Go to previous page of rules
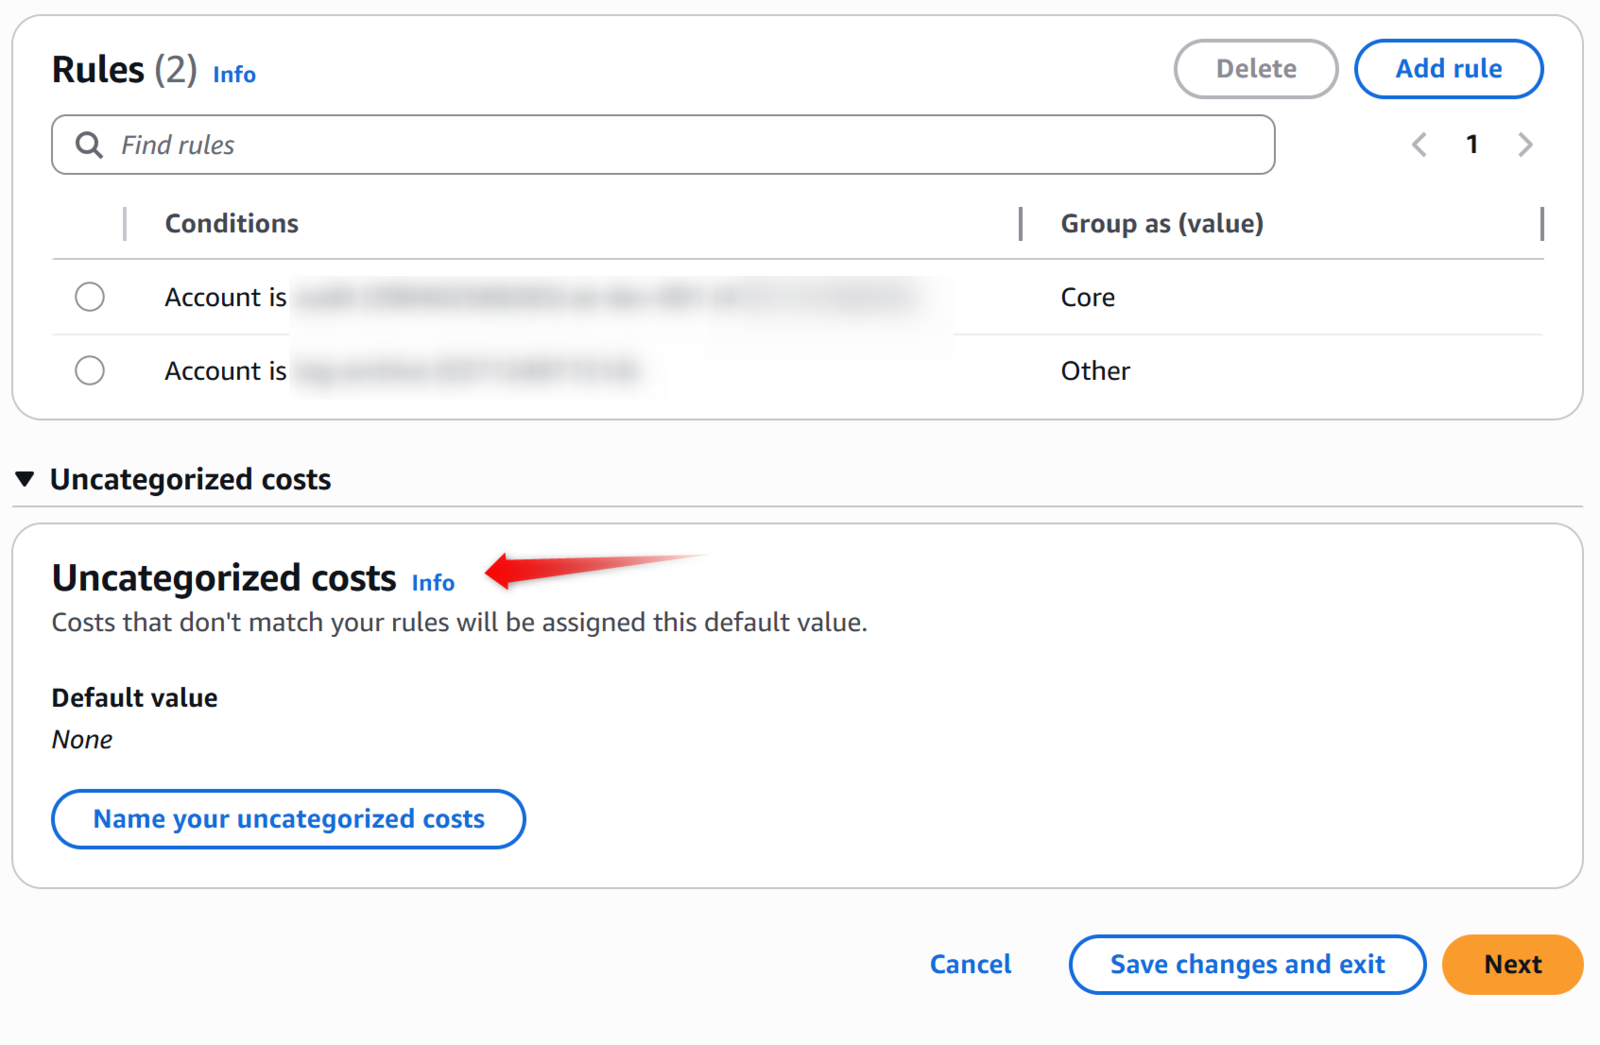Screen dimensions: 1600x1045 point(1419,145)
